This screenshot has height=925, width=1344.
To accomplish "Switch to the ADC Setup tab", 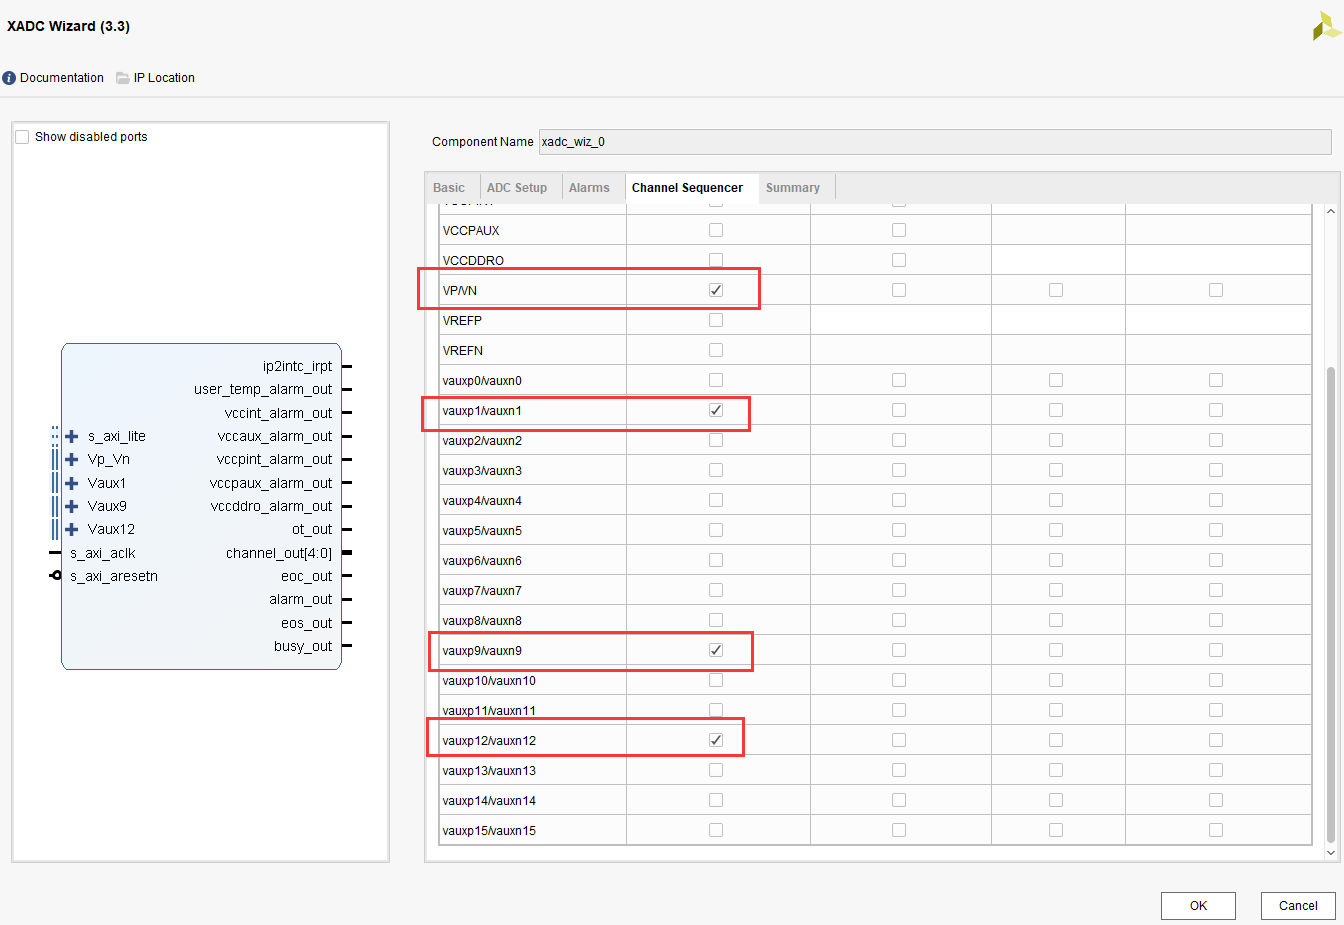I will point(517,188).
